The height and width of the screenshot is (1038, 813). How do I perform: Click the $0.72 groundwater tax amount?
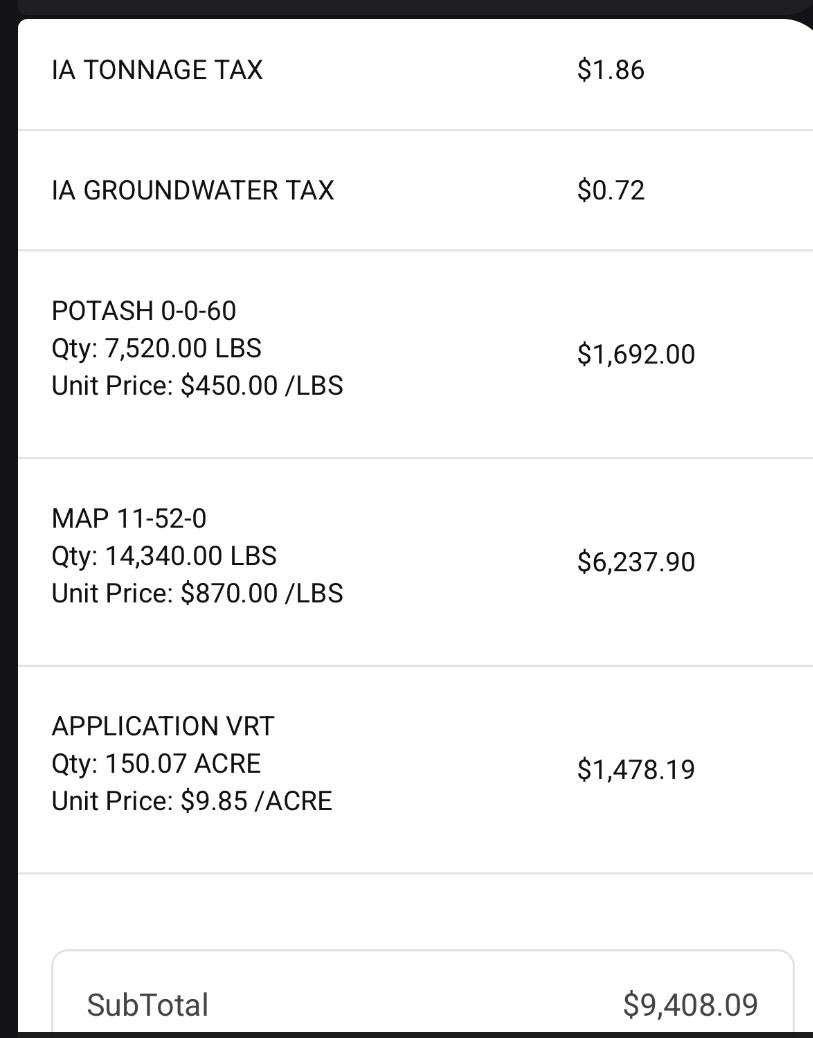(x=611, y=190)
